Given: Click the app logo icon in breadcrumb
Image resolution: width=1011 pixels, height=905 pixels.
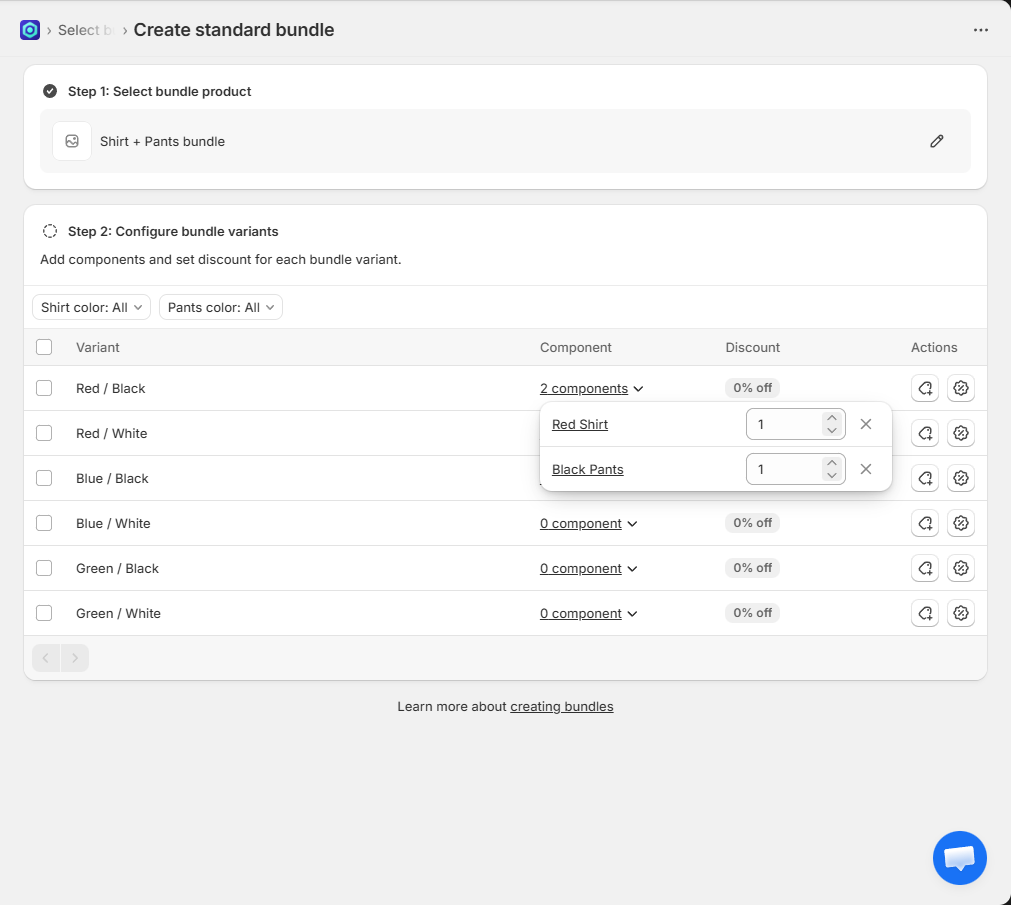Looking at the screenshot, I should pos(30,30).
